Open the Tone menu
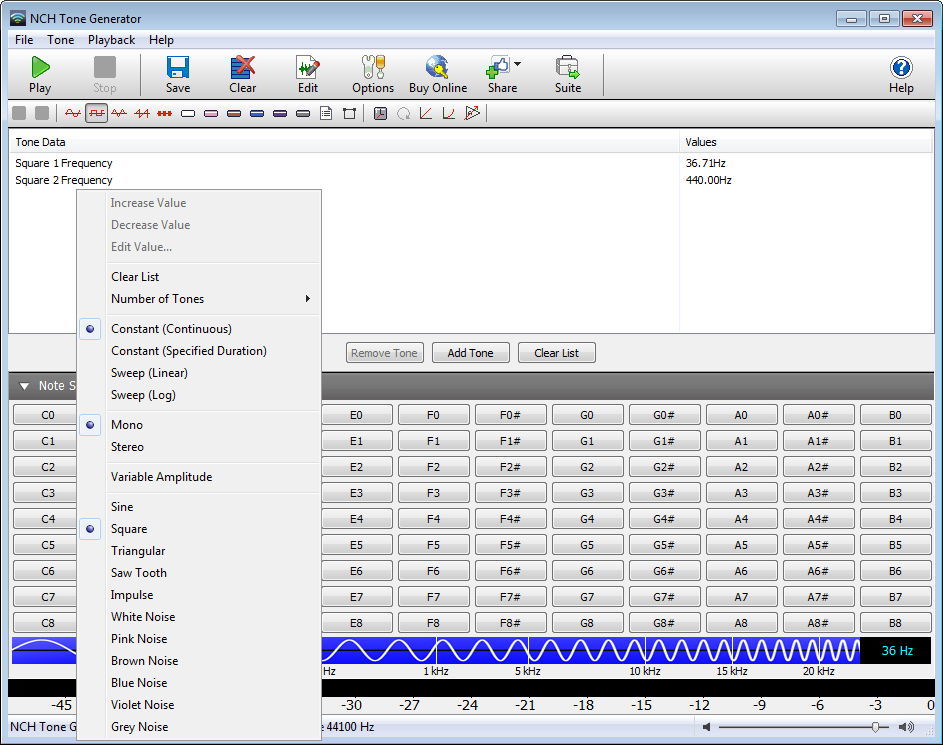This screenshot has width=943, height=745. [x=61, y=40]
